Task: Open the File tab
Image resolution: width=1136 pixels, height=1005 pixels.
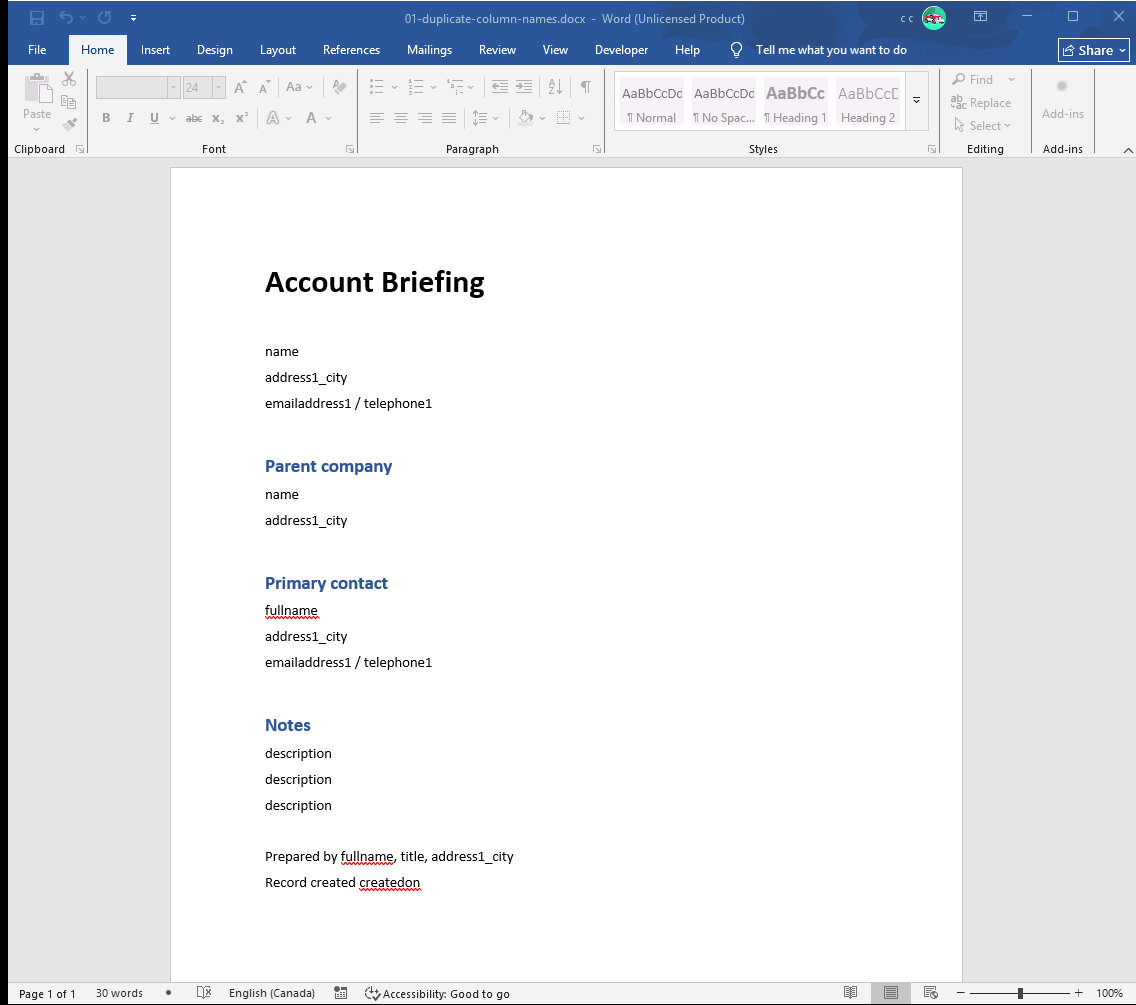Action: pyautogui.click(x=37, y=50)
